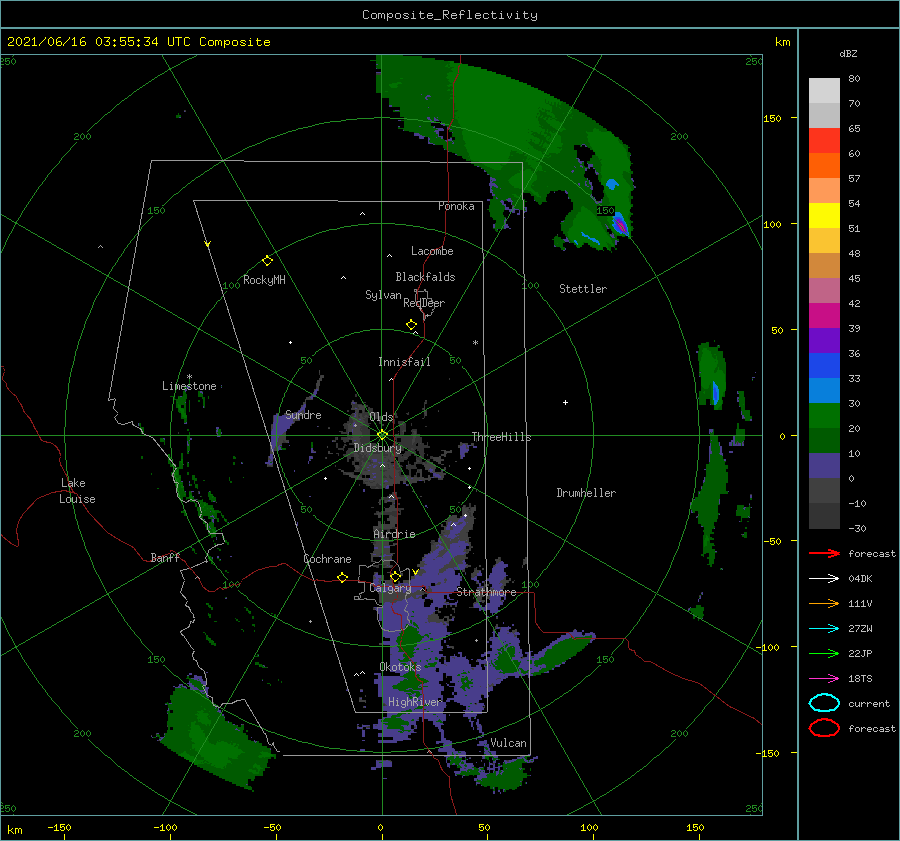This screenshot has height=841, width=900.
Task: Select the RedDeer city label
Action: point(424,303)
